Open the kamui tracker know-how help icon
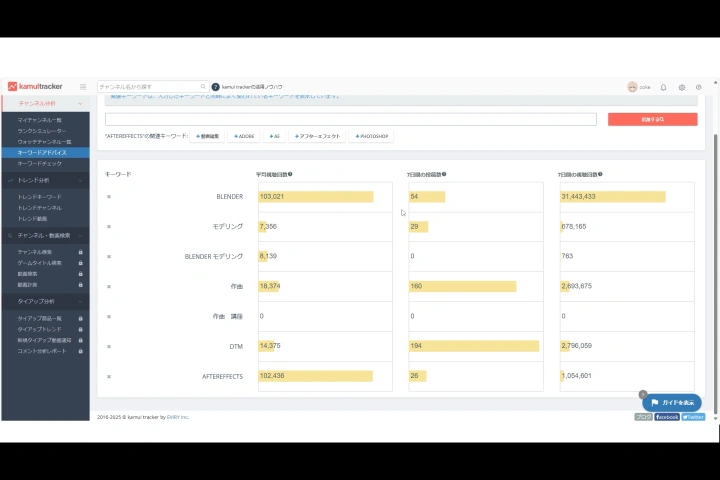 tap(215, 87)
